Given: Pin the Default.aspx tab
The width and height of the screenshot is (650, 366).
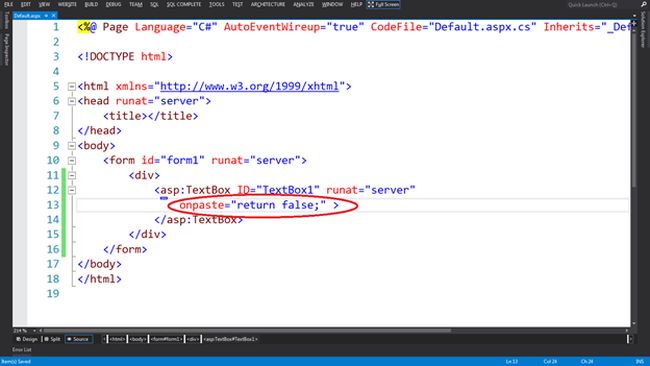Looking at the screenshot, I should click(46, 16).
